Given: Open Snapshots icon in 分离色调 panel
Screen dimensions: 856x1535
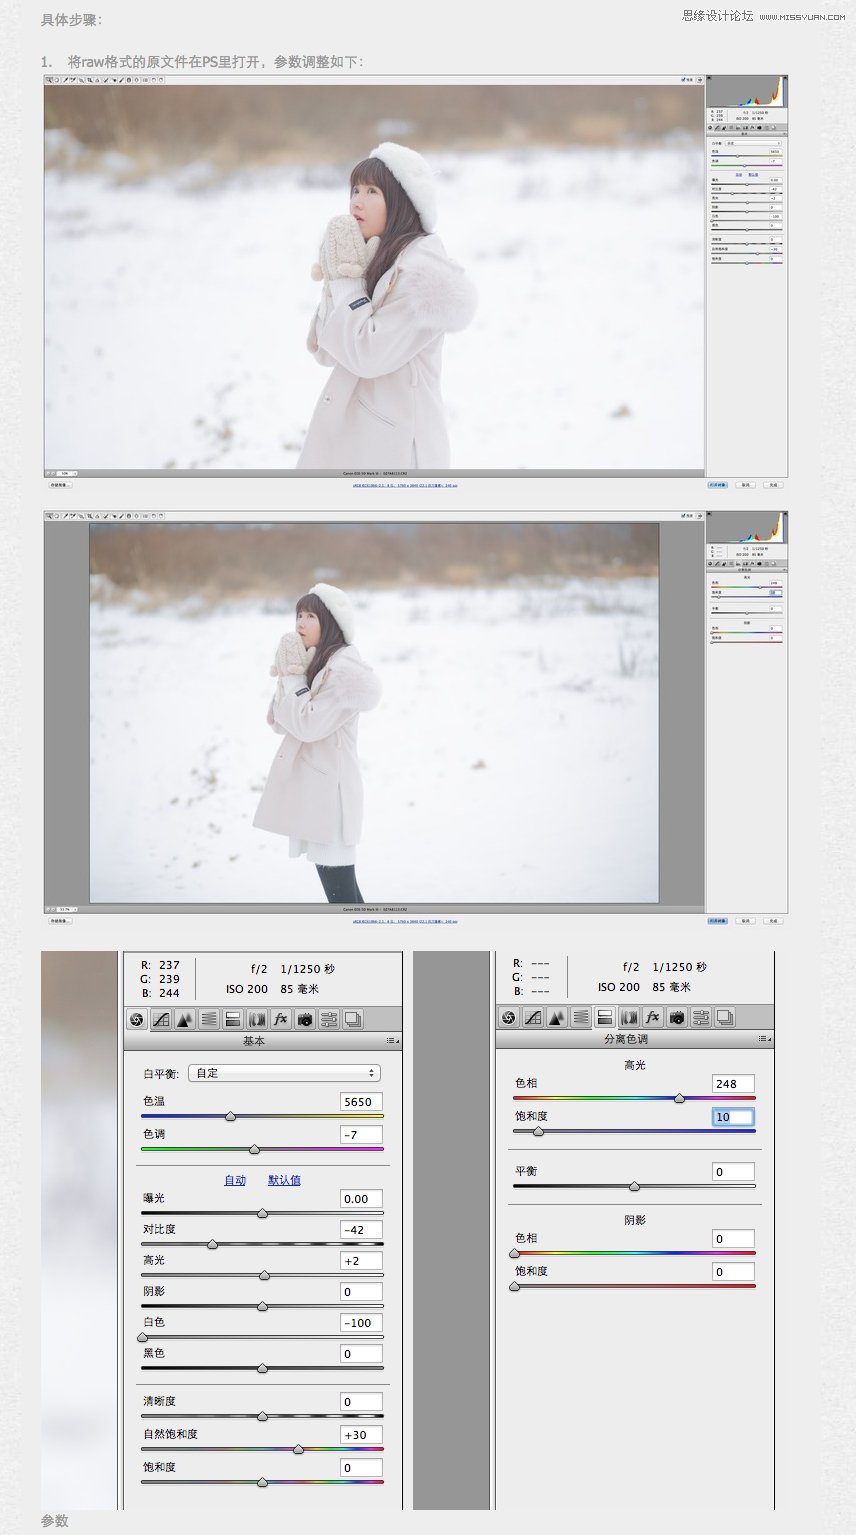Looking at the screenshot, I should tap(725, 1017).
